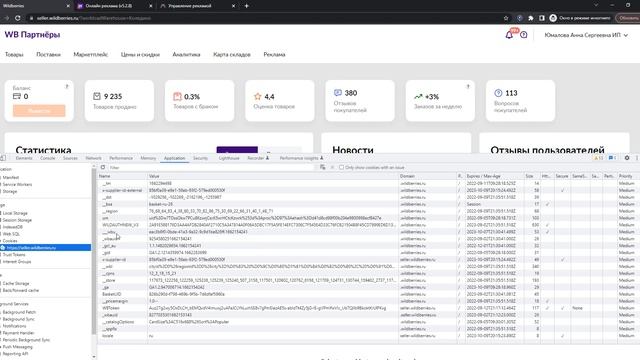Switch to the Security DevTools tab
This screenshot has width=640, height=360.
tap(200, 158)
